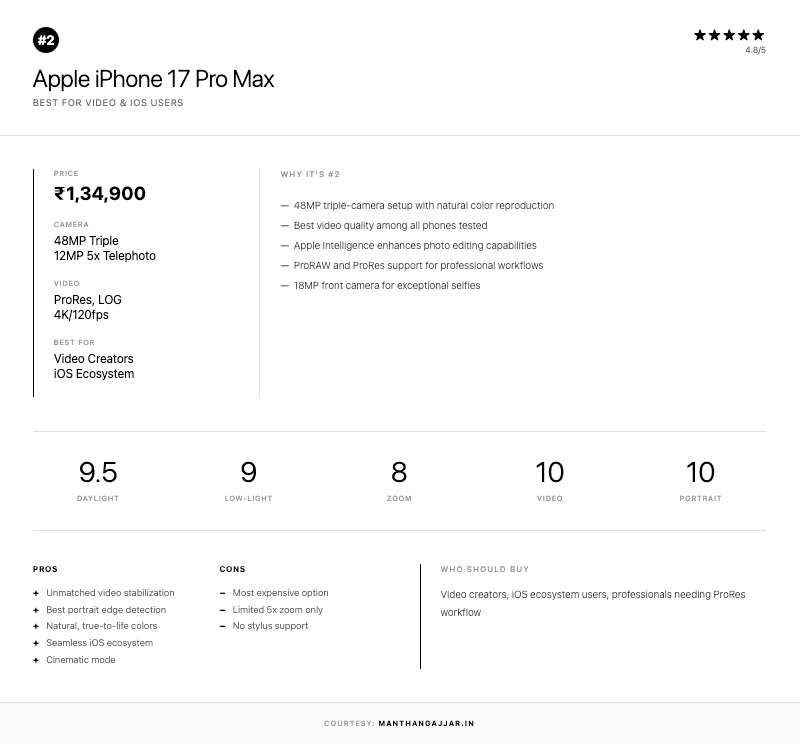Click the plus icon beside Cinematic mode
This screenshot has height=744, width=800.
coord(36,660)
